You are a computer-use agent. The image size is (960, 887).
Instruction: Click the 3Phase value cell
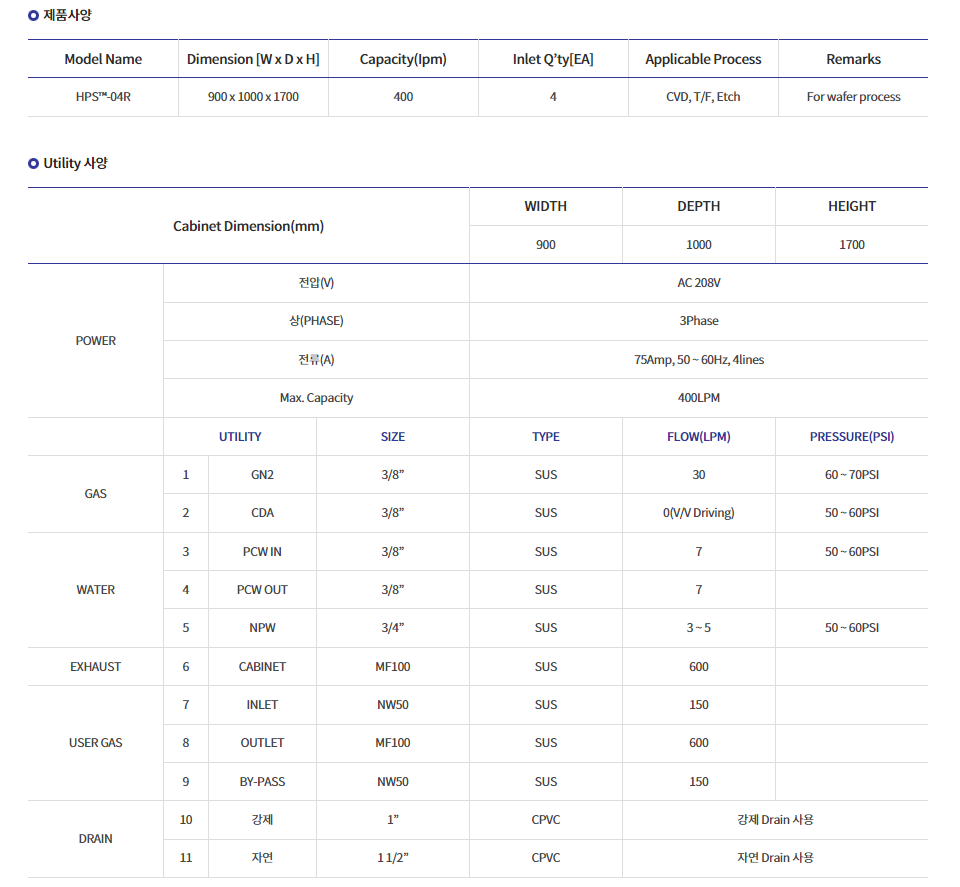point(698,321)
